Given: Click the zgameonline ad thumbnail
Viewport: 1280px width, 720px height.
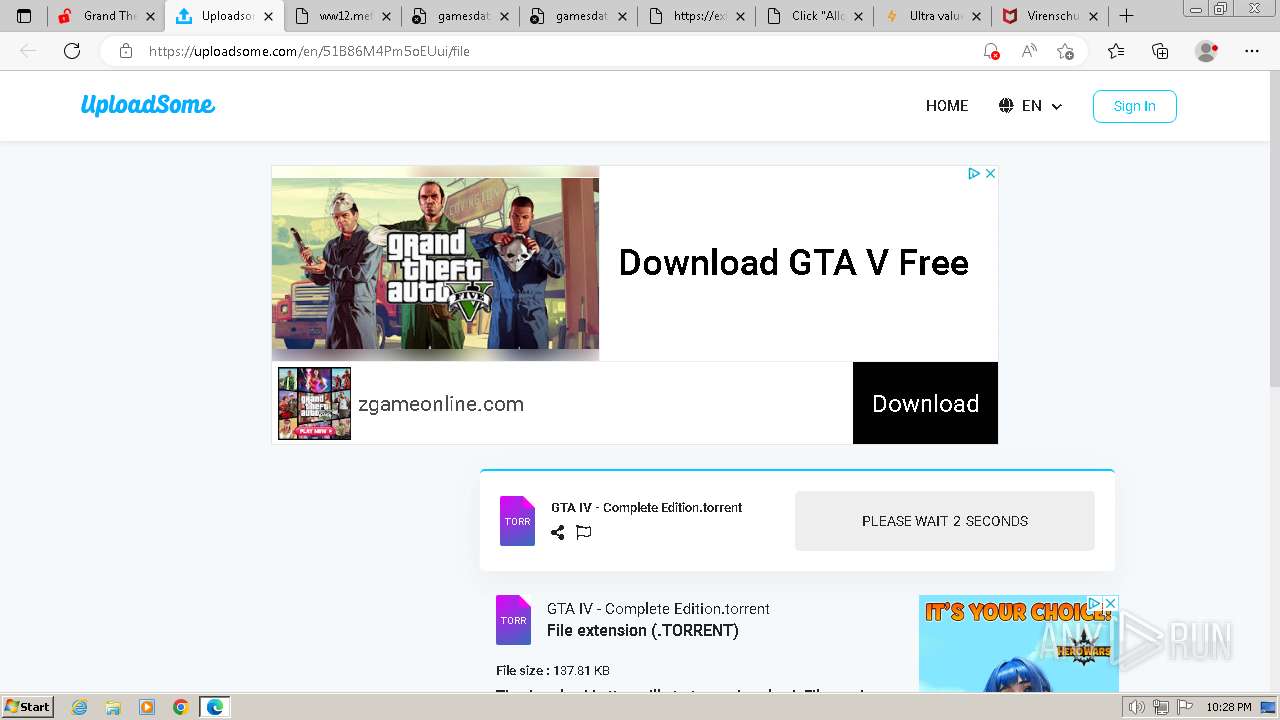Looking at the screenshot, I should click(x=314, y=403).
